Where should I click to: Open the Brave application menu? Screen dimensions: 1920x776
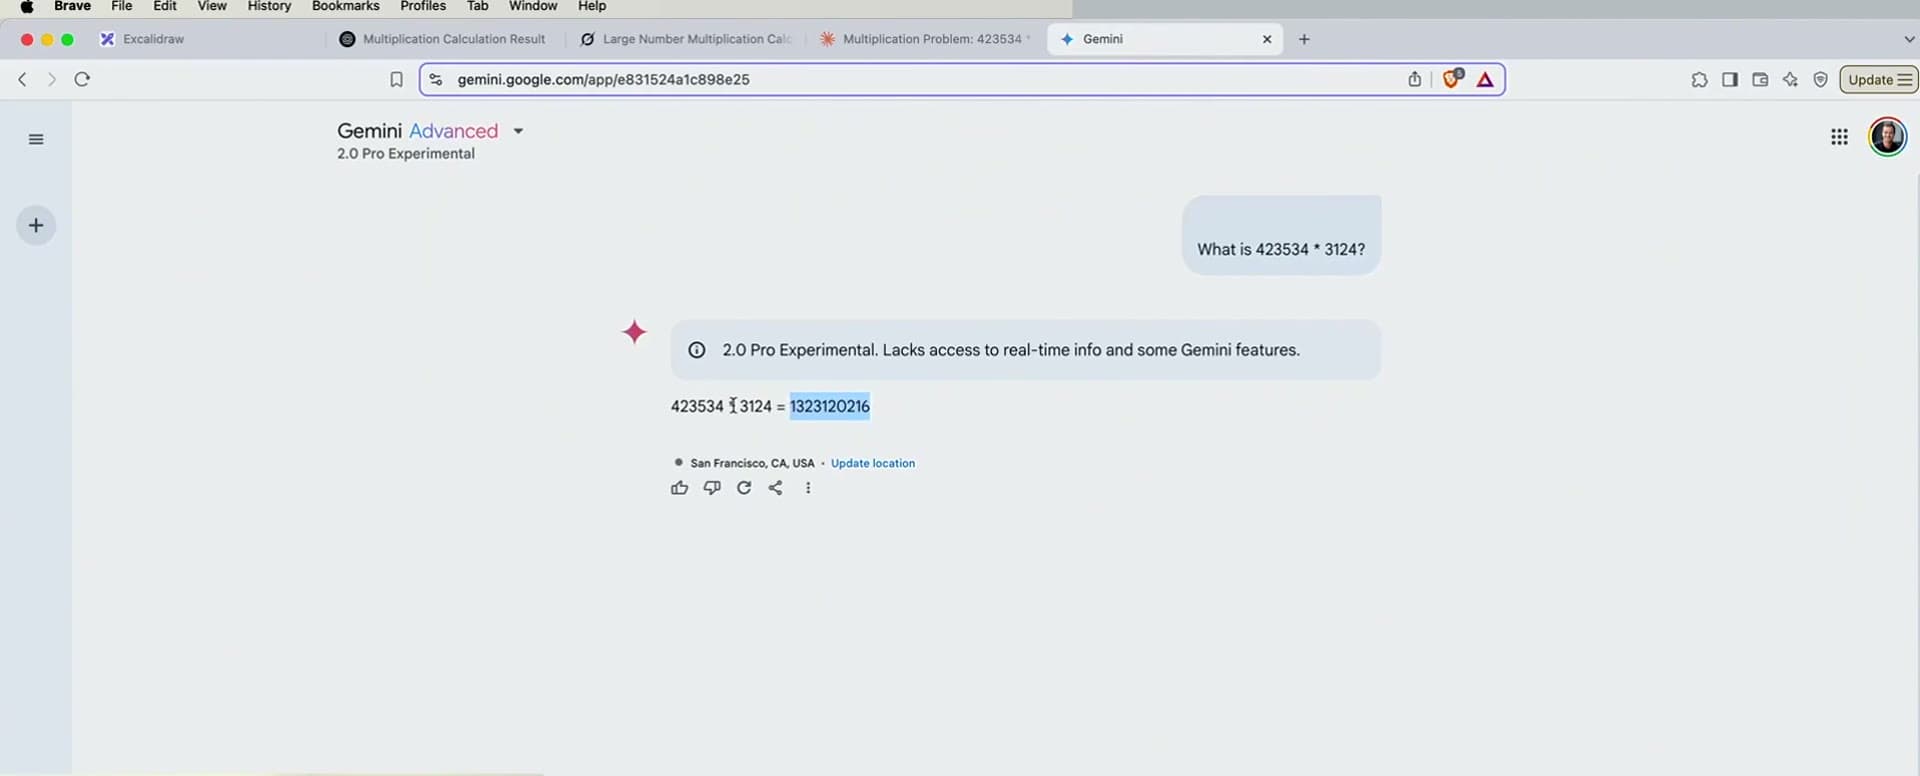coord(72,6)
